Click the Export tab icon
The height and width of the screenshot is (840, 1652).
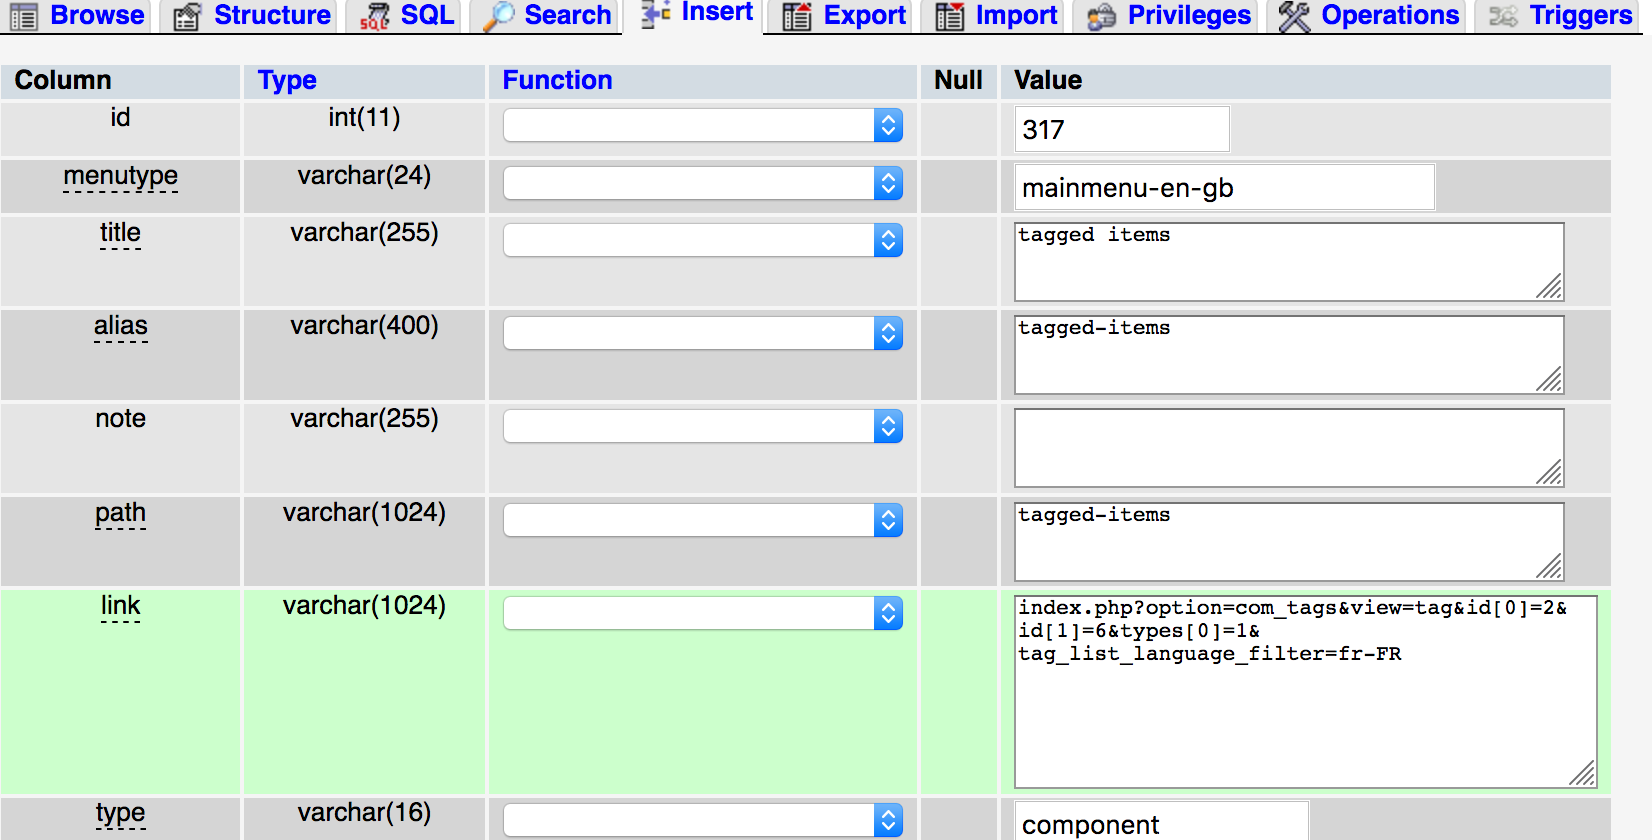(x=797, y=16)
